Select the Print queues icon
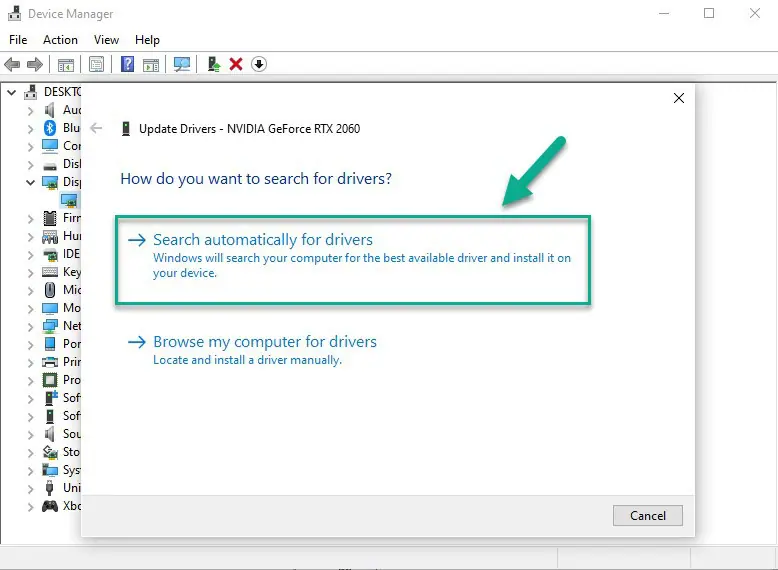This screenshot has width=778, height=570. [50, 362]
